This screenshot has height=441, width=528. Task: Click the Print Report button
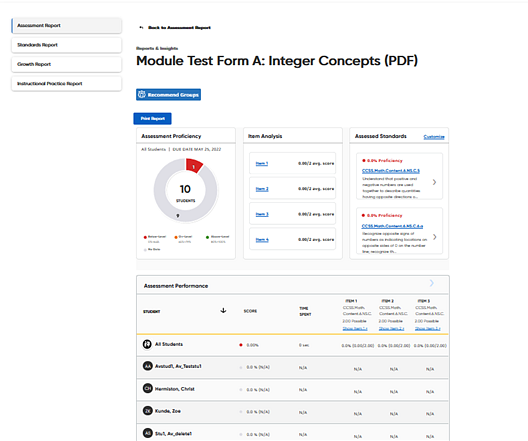click(x=153, y=118)
